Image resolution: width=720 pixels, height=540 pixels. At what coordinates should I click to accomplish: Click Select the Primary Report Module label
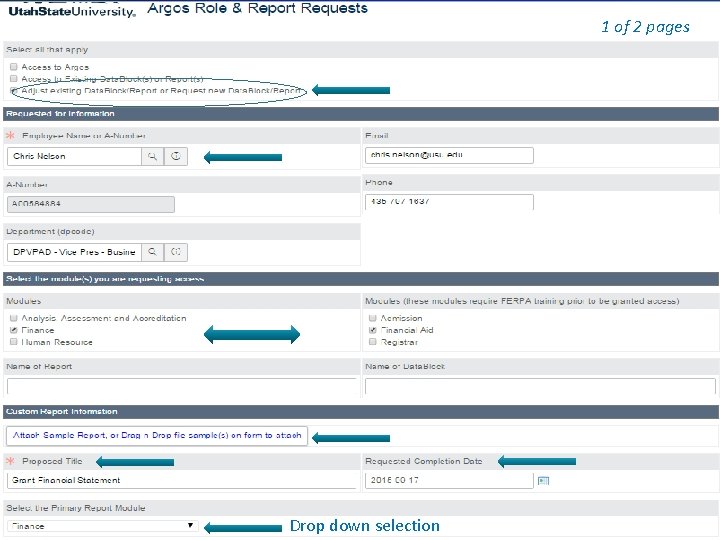pyautogui.click(x=76, y=508)
